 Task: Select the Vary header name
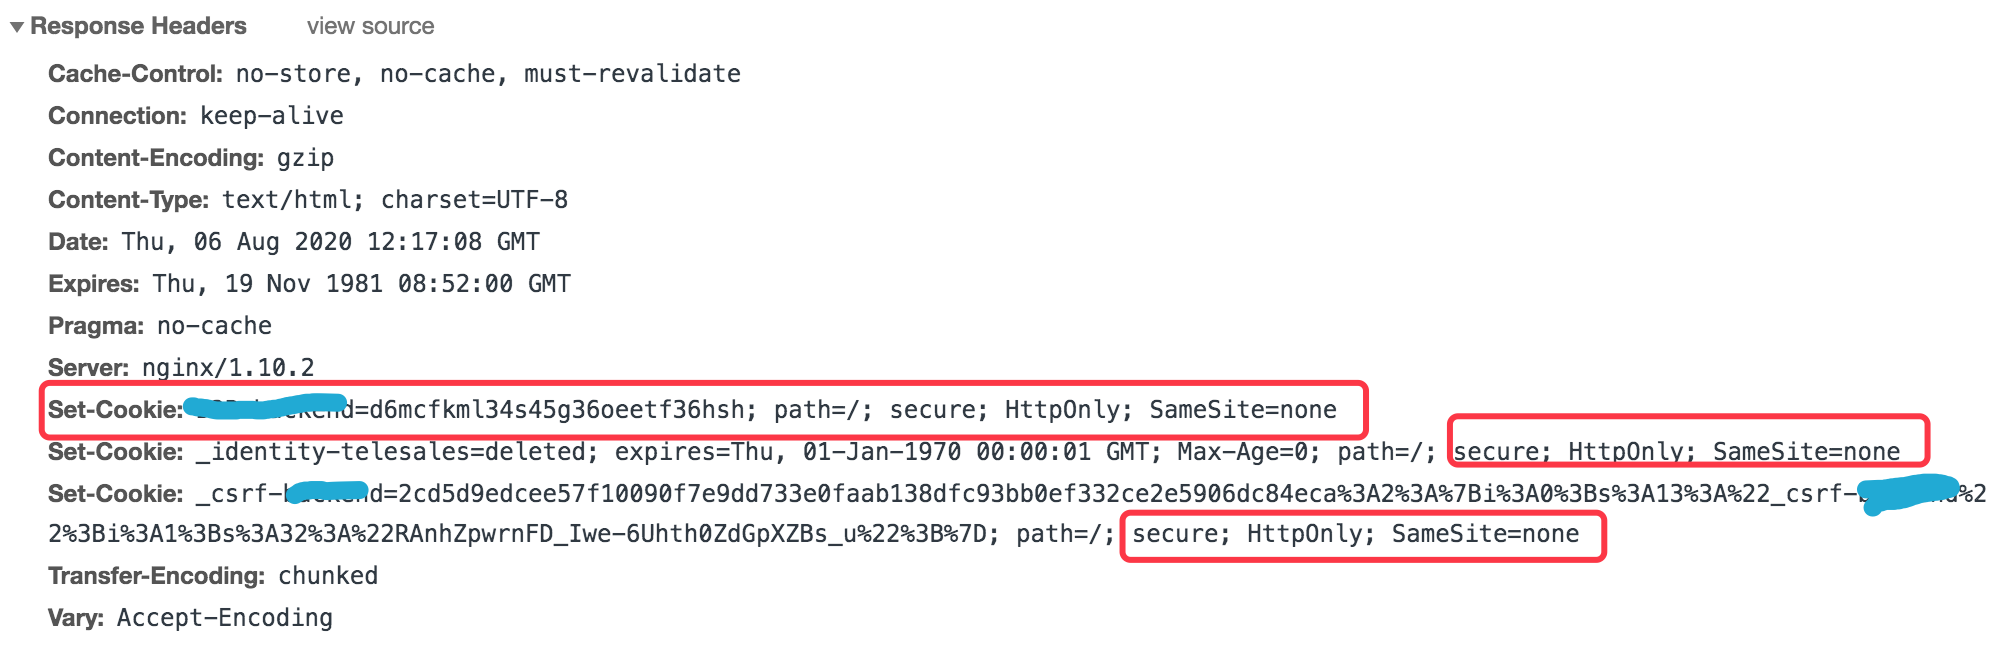pyautogui.click(x=76, y=618)
